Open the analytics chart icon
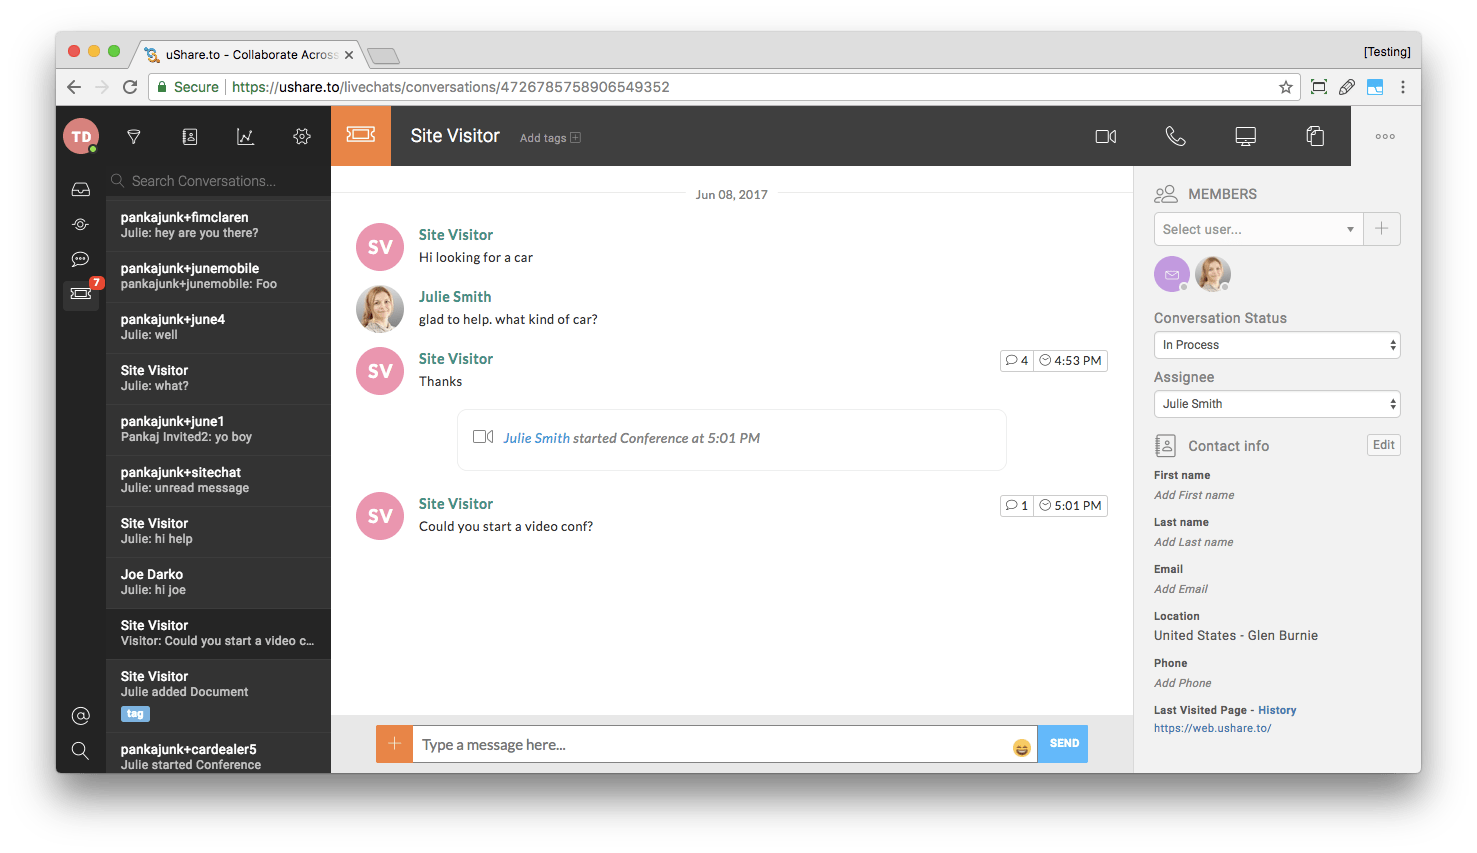The image size is (1477, 853). point(245,136)
